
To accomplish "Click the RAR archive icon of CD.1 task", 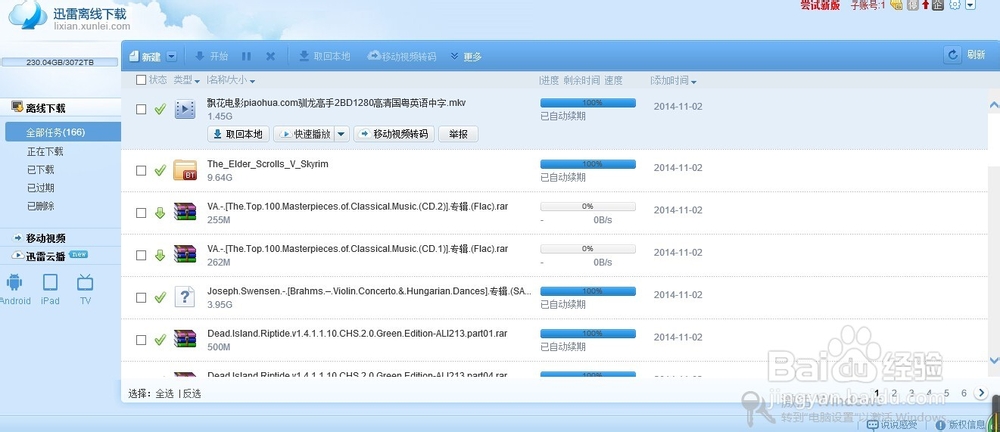I will (185, 255).
